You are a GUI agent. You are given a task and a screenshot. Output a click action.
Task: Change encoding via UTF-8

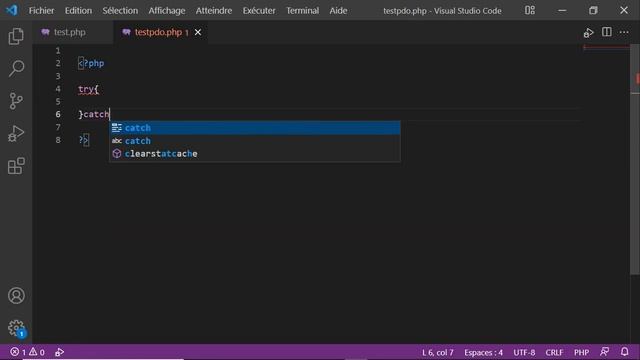click(524, 352)
